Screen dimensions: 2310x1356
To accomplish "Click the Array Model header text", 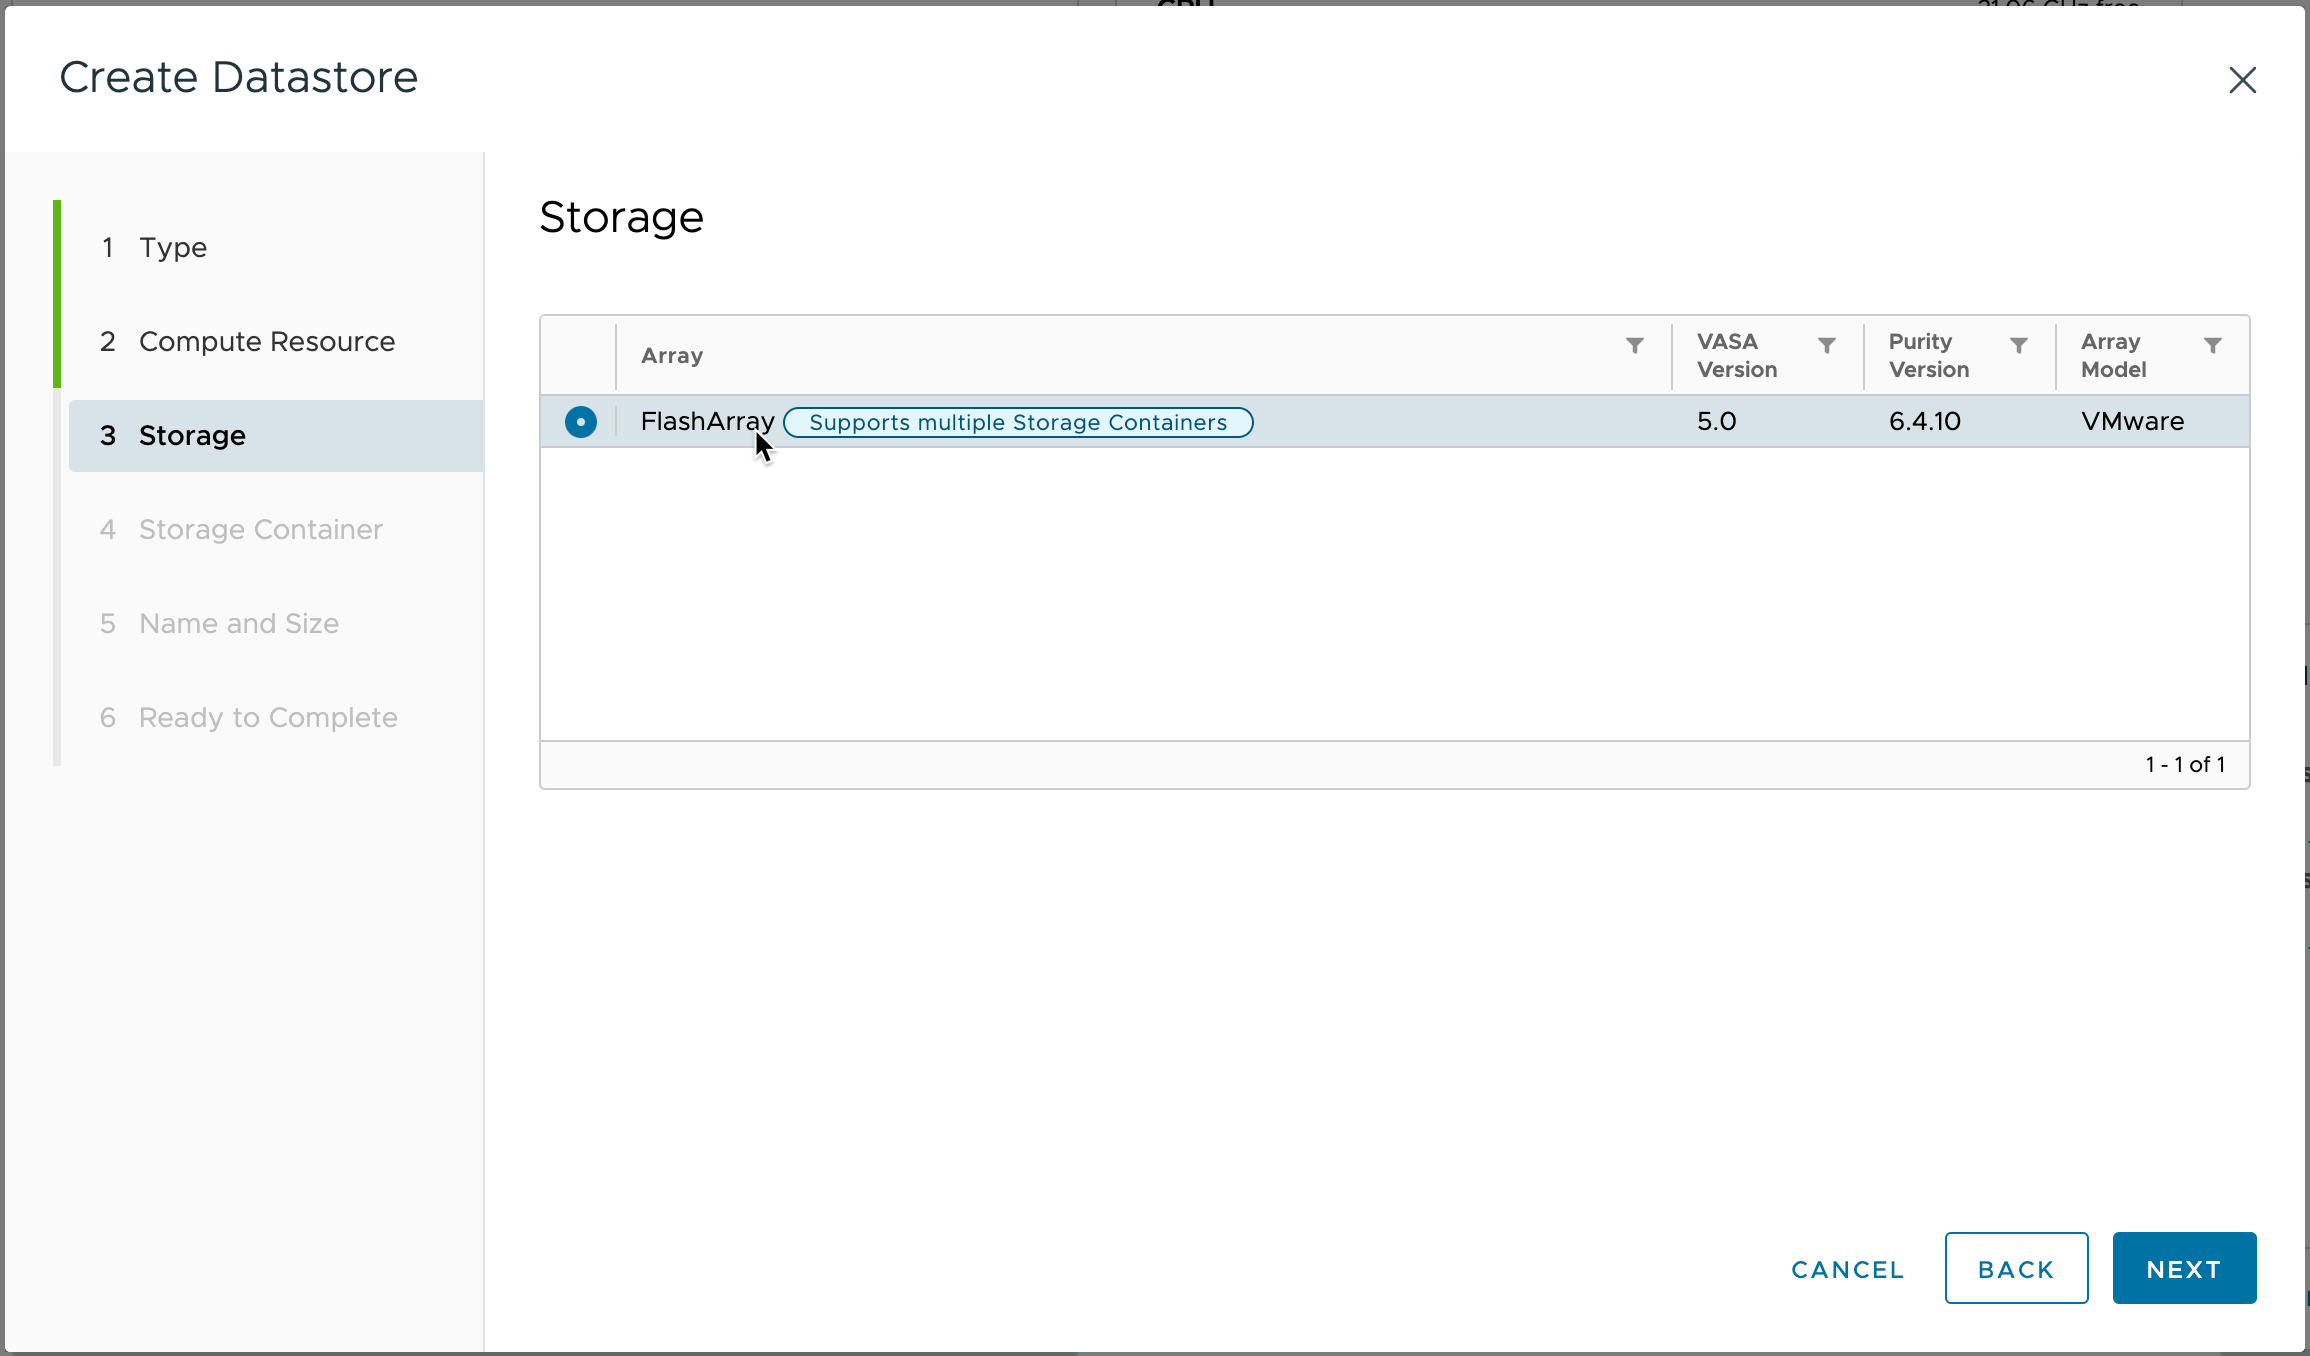I will tap(2112, 355).
